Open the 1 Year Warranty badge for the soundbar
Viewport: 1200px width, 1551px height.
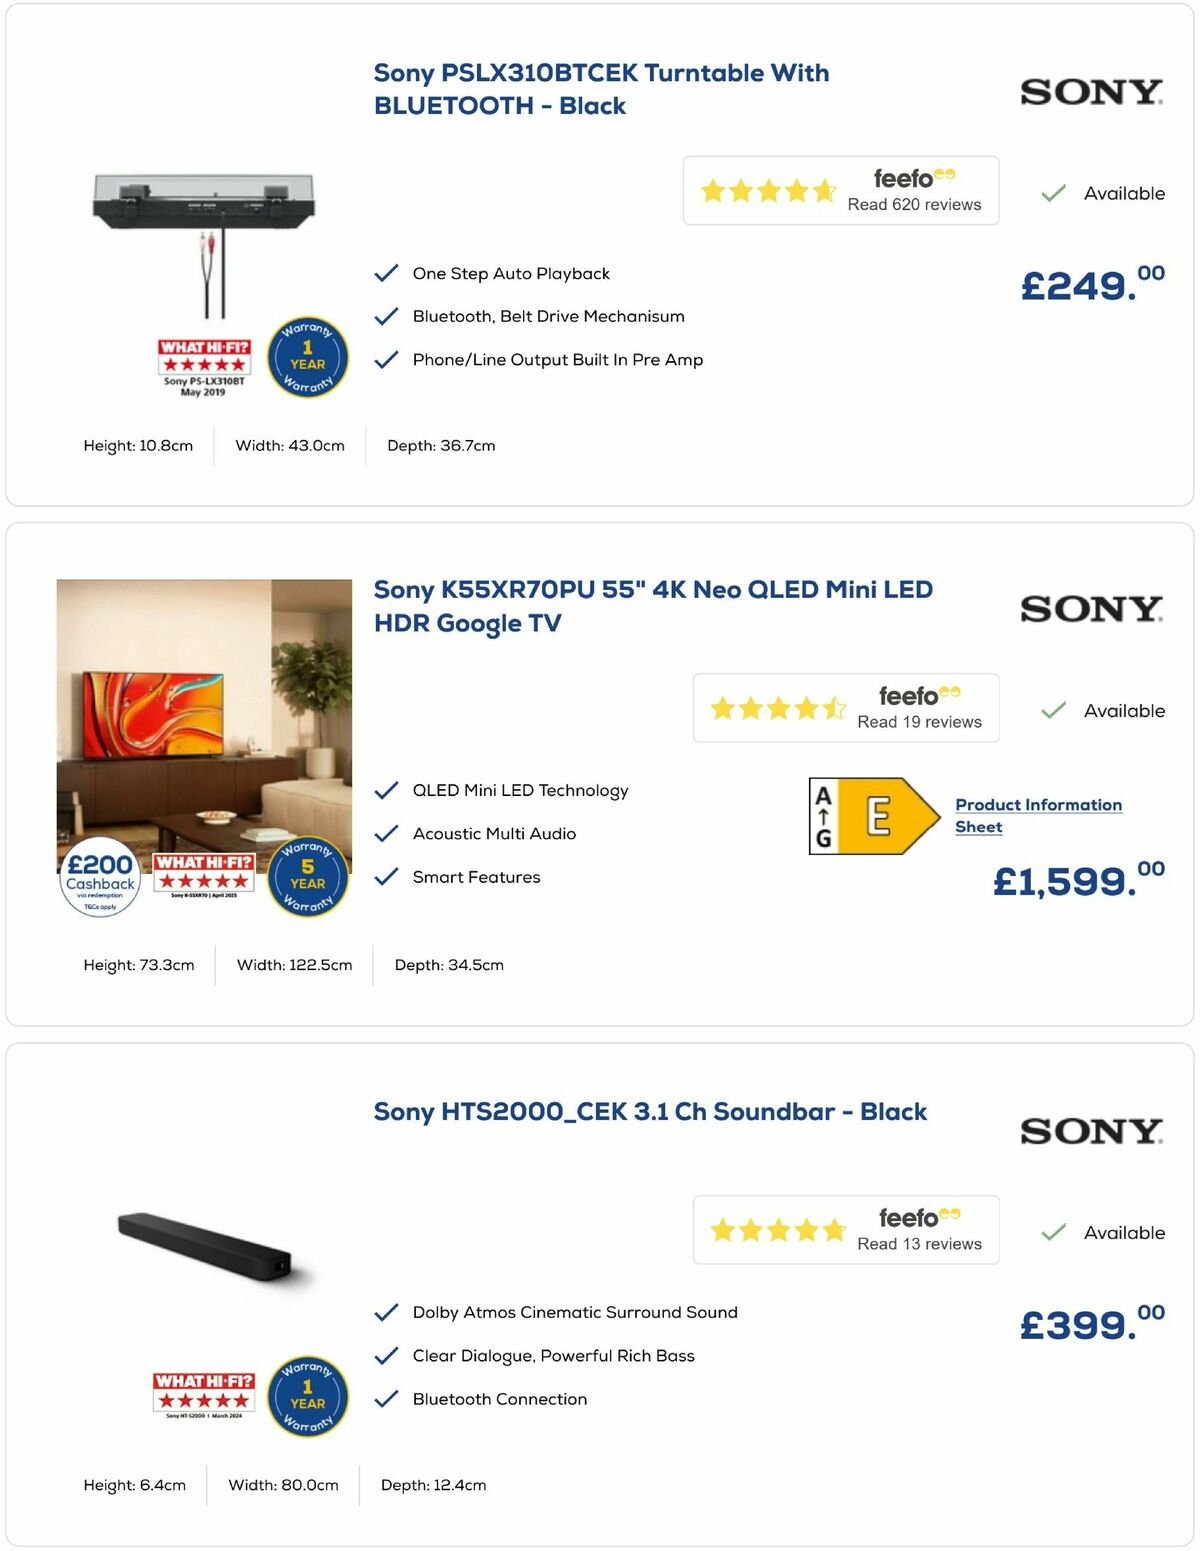click(x=306, y=1397)
